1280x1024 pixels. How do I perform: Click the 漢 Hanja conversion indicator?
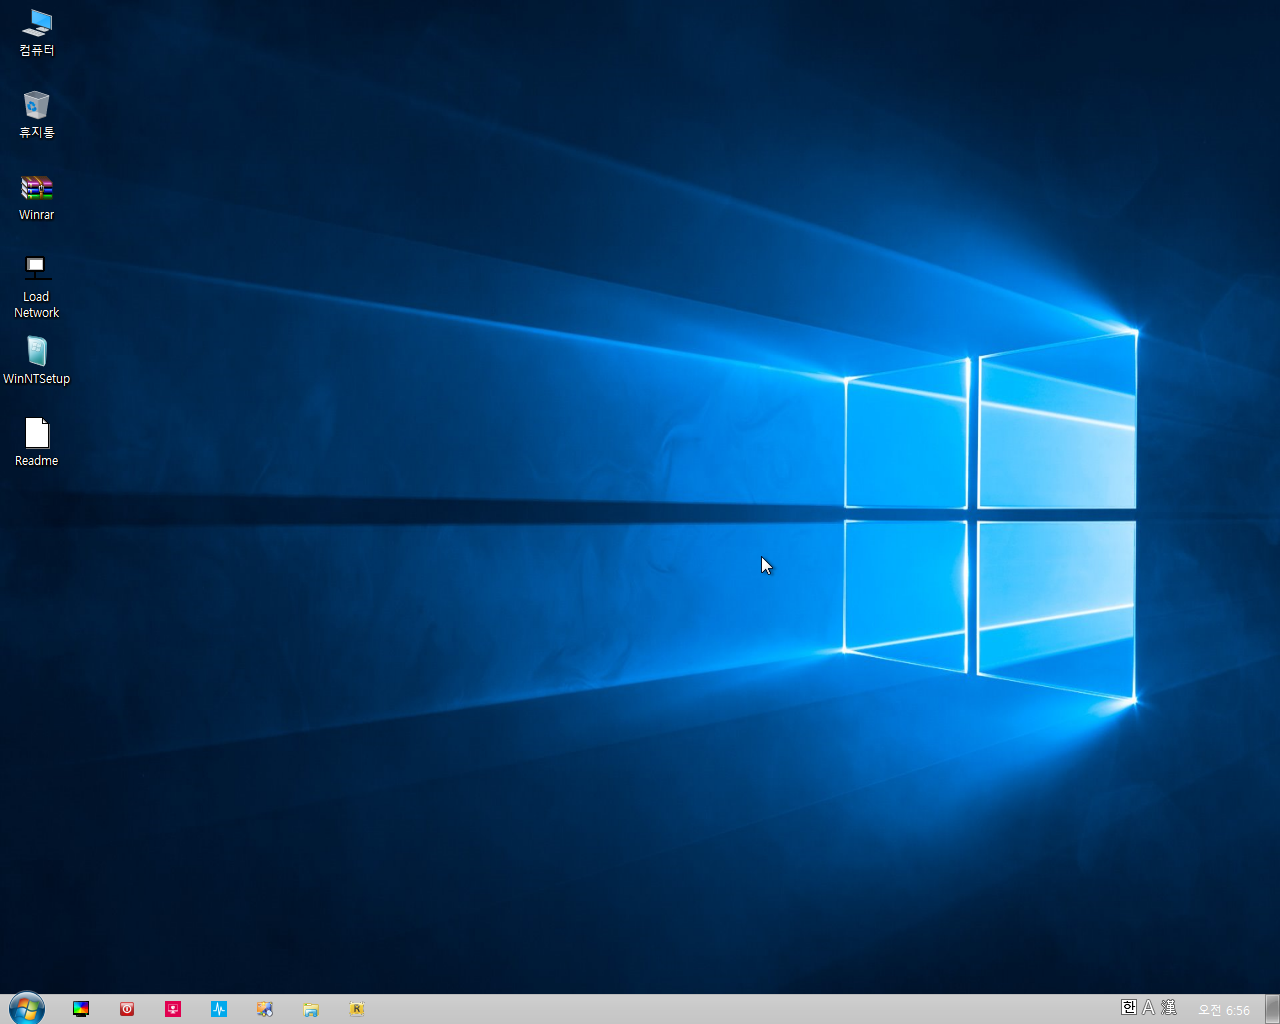pyautogui.click(x=1169, y=1007)
